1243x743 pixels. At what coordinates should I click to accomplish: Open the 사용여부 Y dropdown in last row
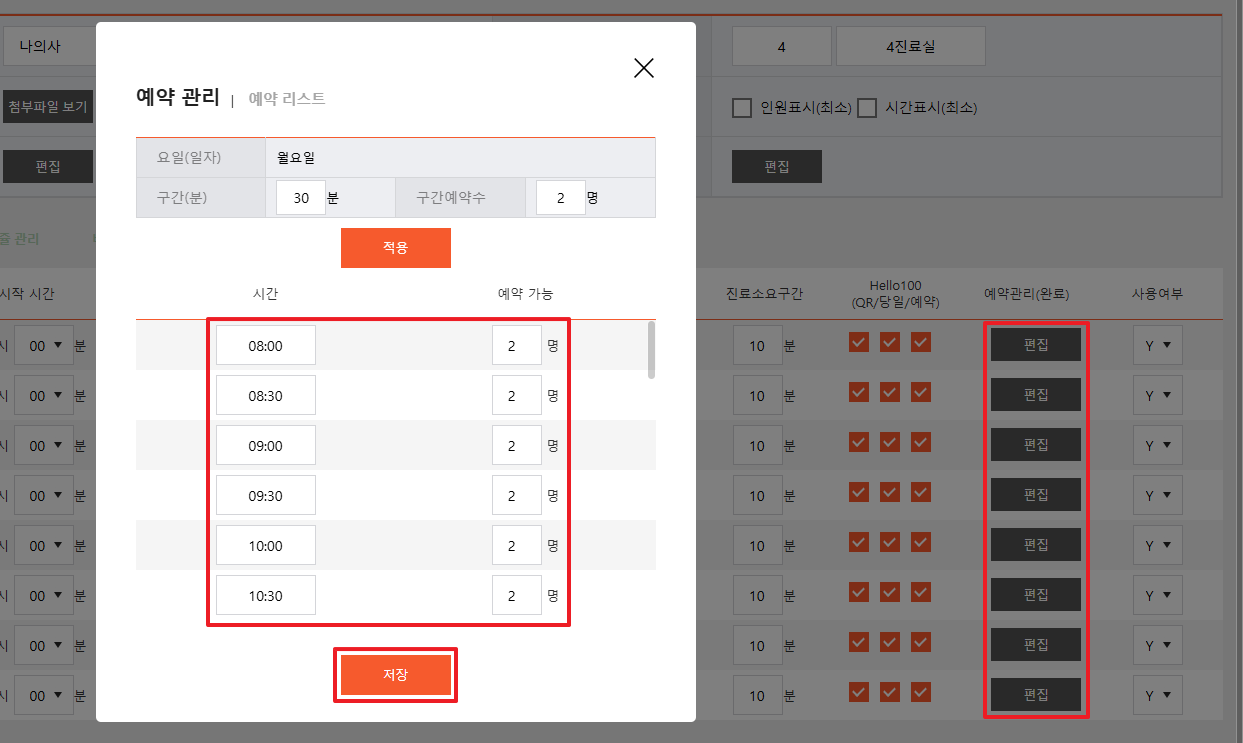1157,695
